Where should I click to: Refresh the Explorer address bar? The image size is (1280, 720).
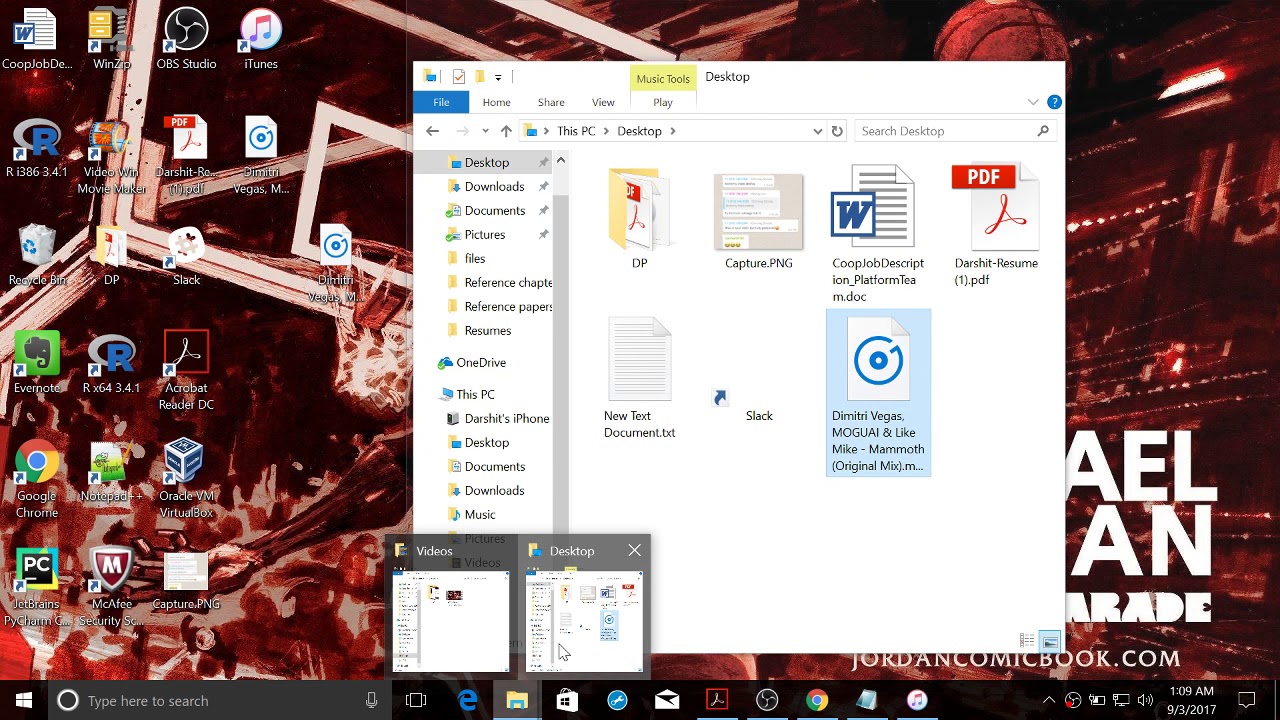[837, 131]
